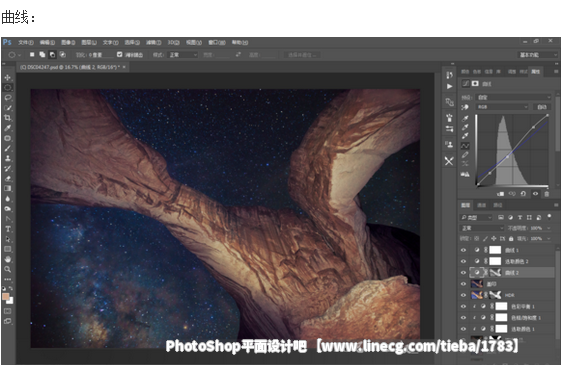
Task: Select the Elliptical Marquee tool in toolbox
Action: pos(8,87)
